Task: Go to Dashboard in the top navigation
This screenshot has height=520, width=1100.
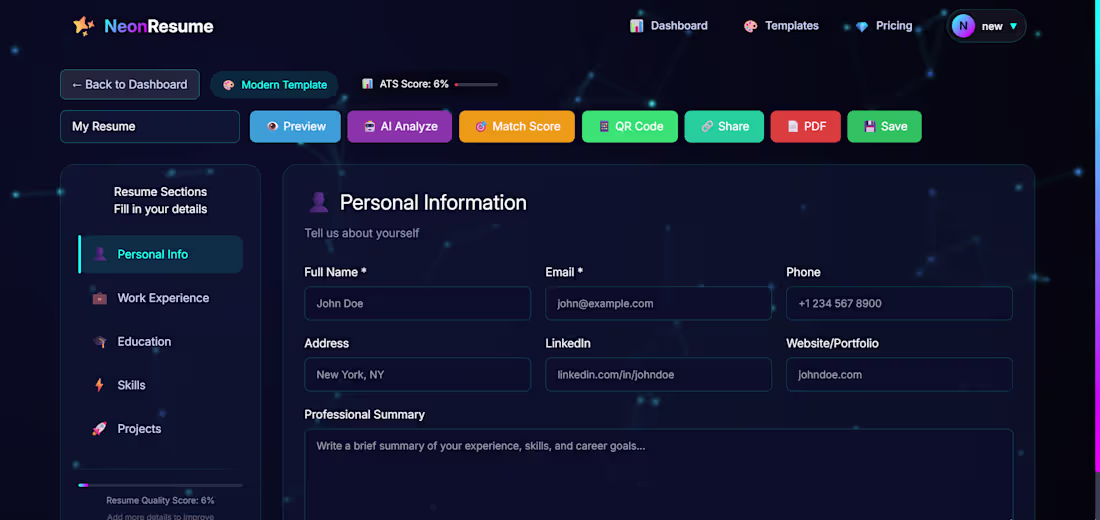Action: click(x=669, y=26)
